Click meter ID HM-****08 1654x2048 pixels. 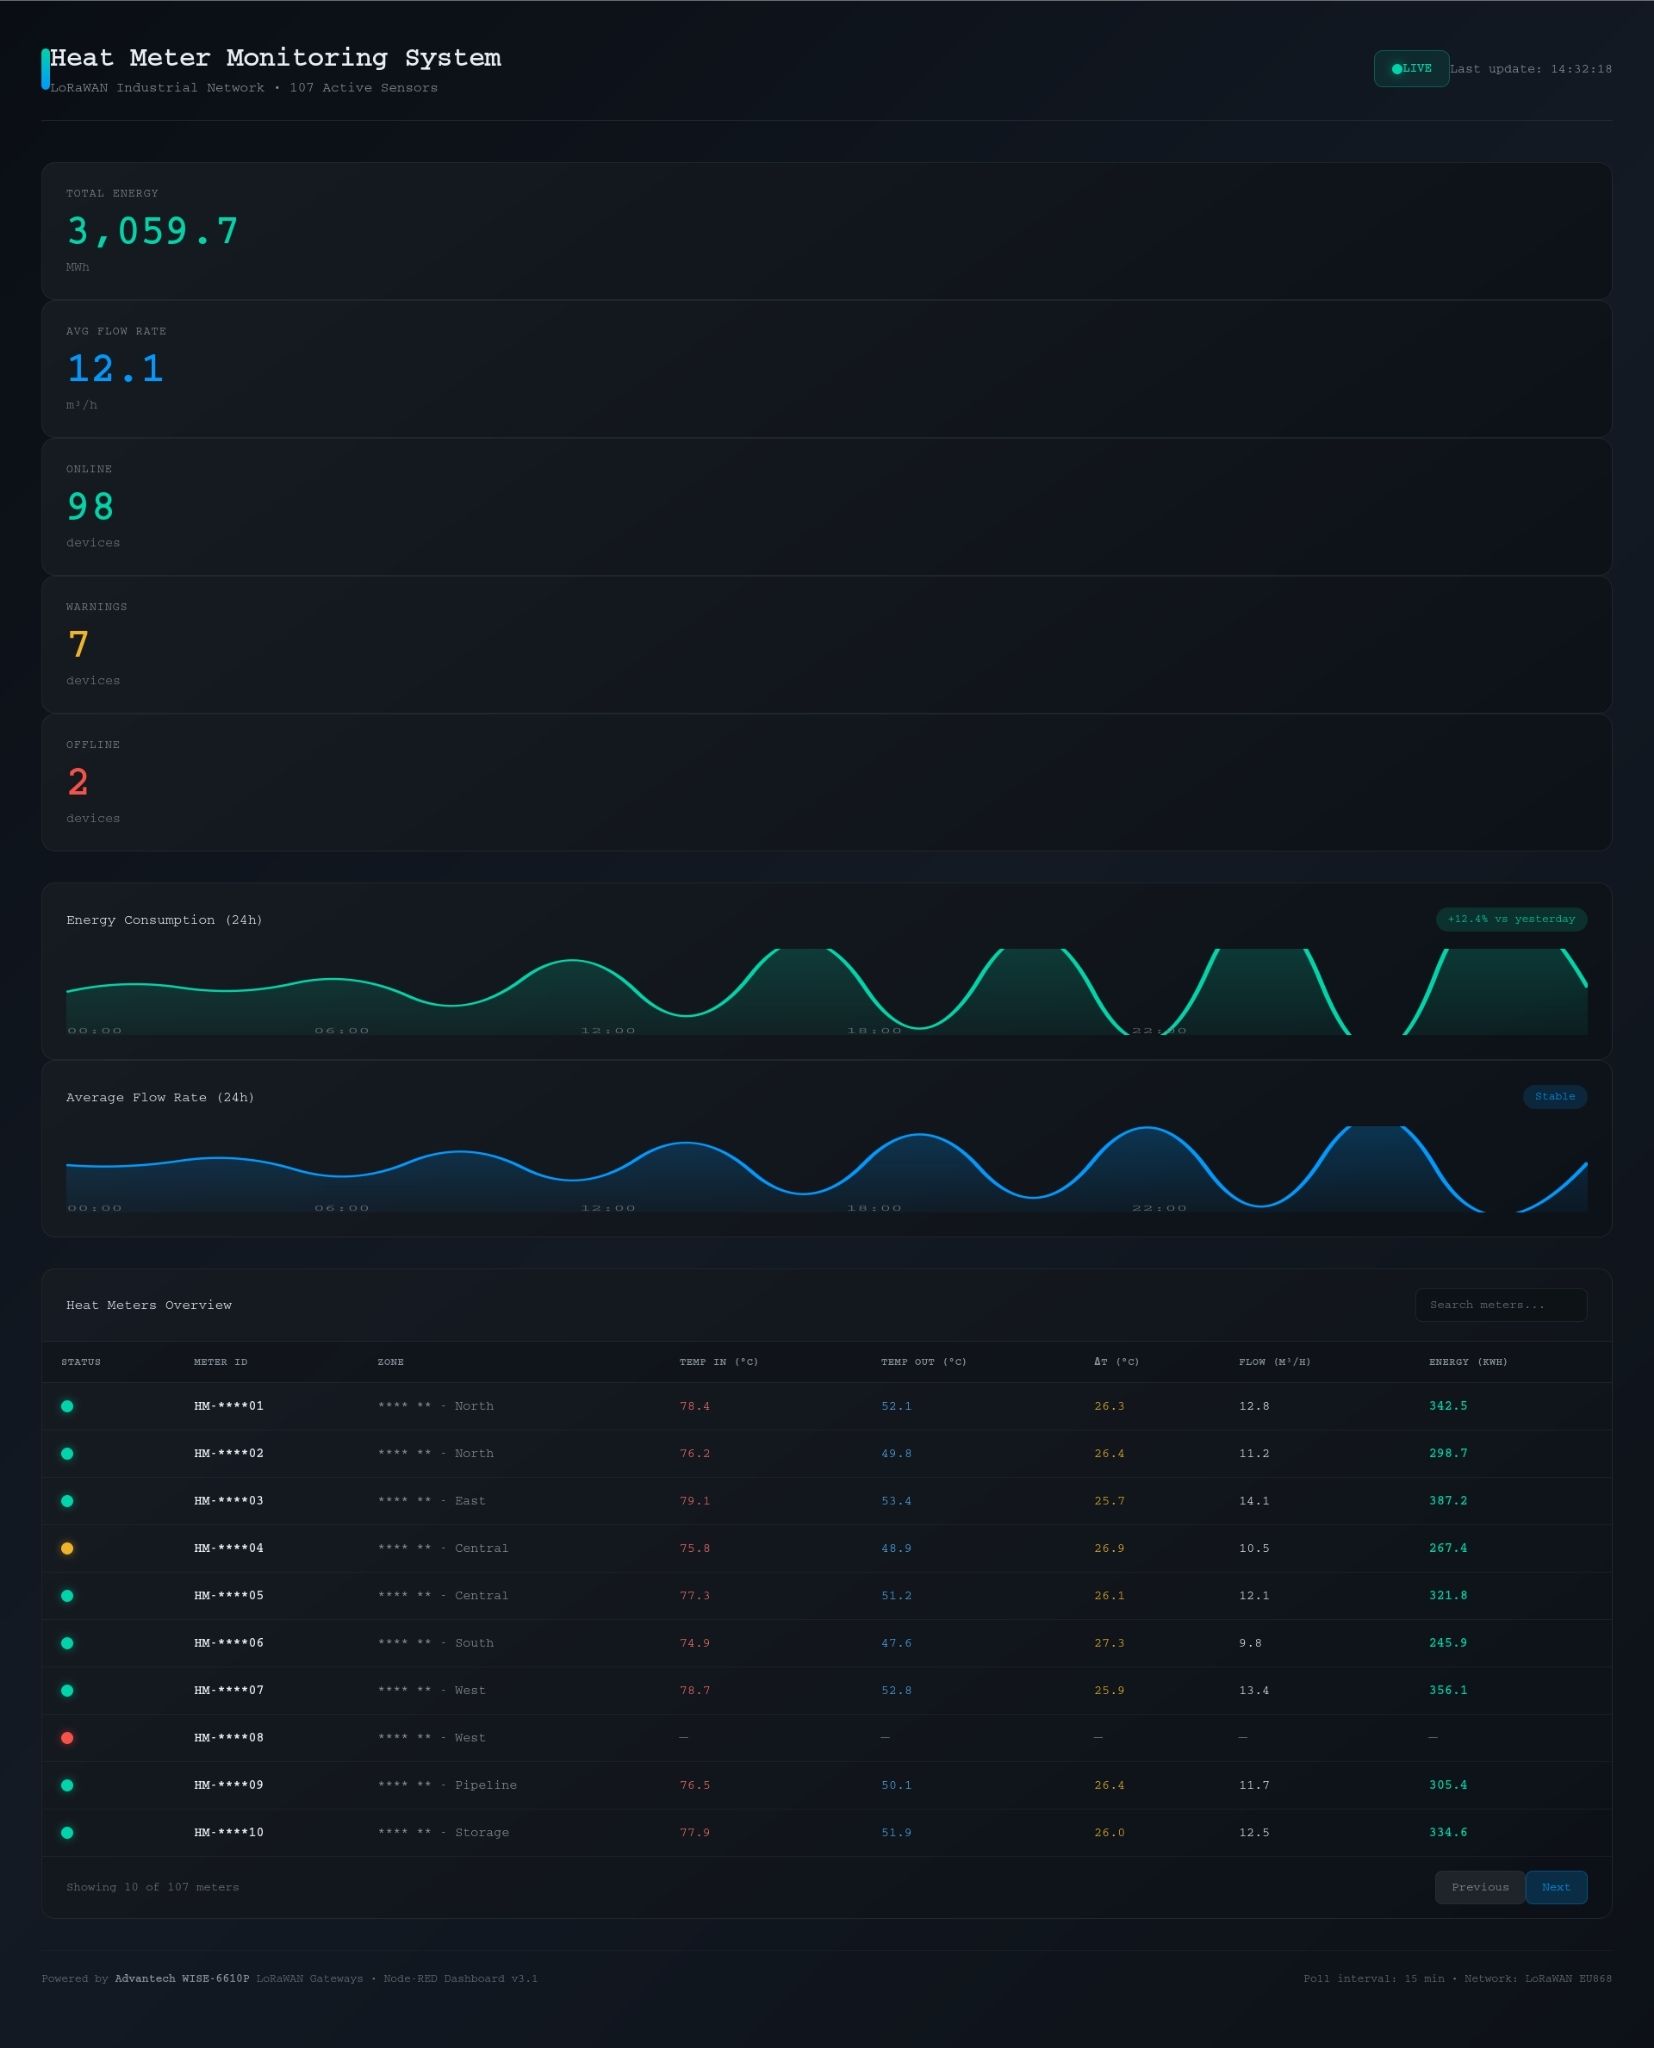[x=229, y=1738]
